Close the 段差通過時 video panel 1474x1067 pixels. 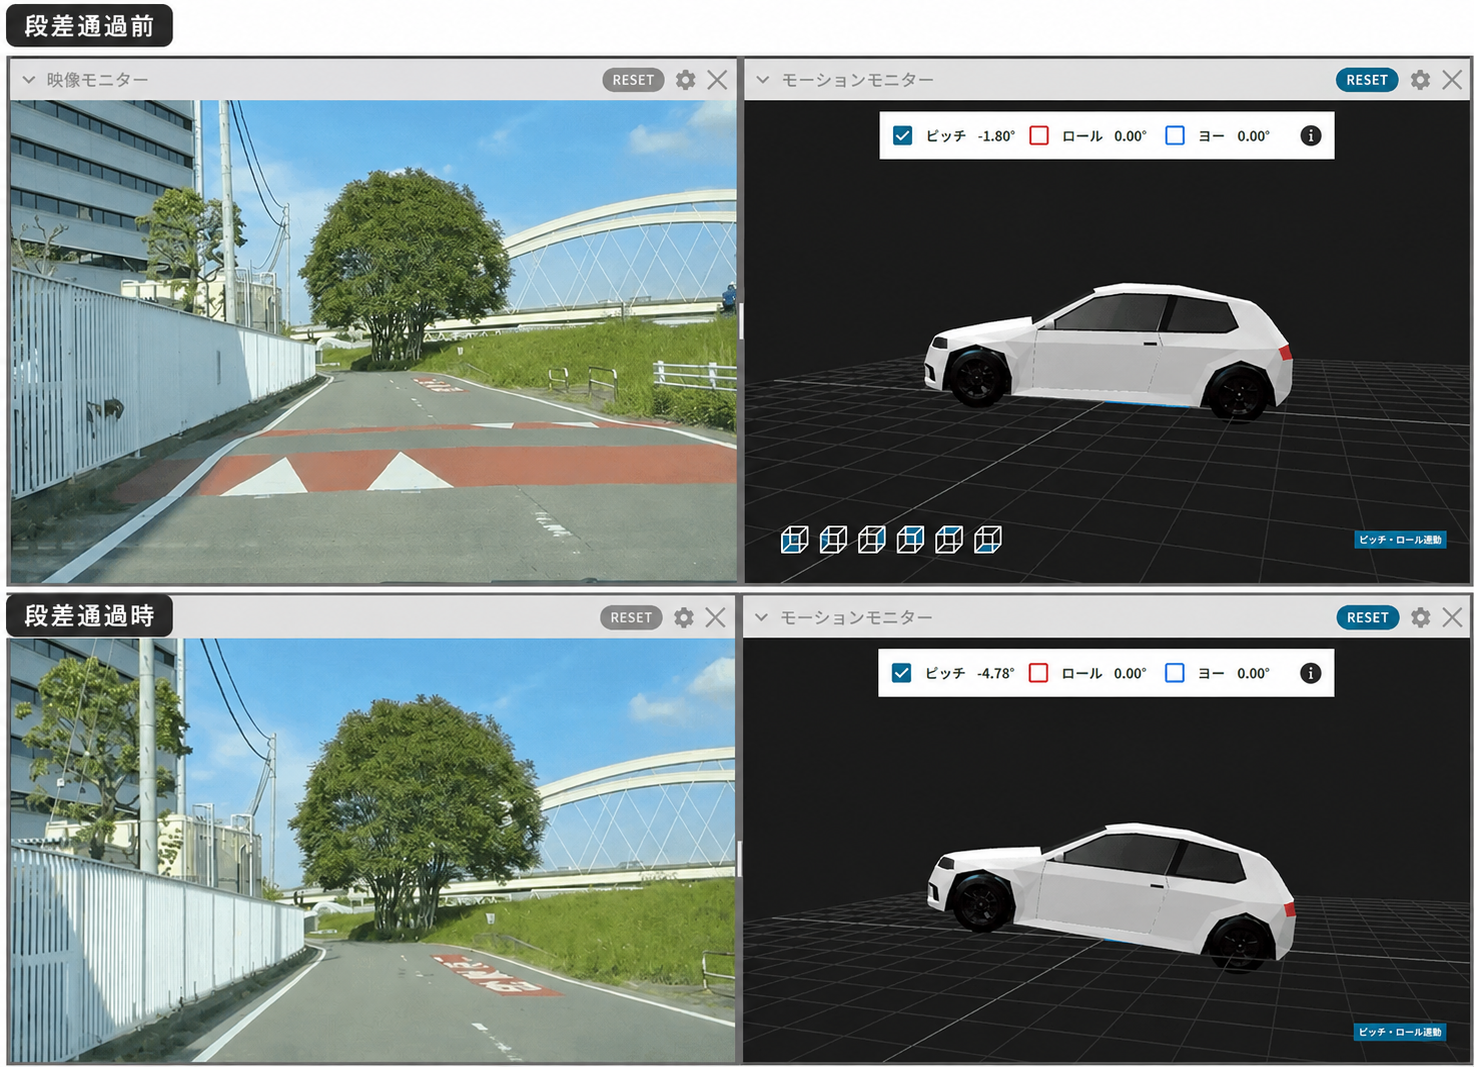(x=715, y=618)
